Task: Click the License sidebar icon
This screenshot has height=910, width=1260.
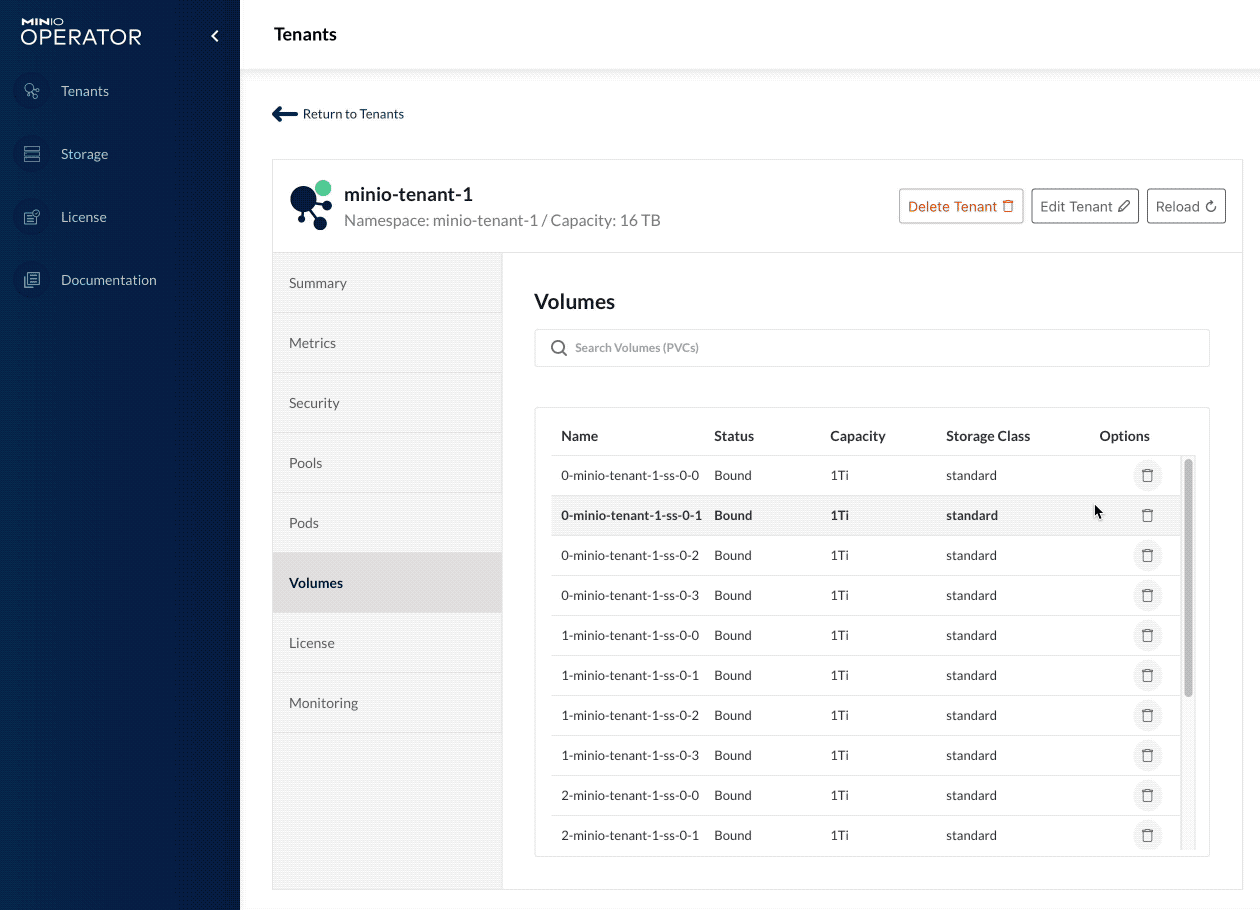Action: click(x=32, y=217)
